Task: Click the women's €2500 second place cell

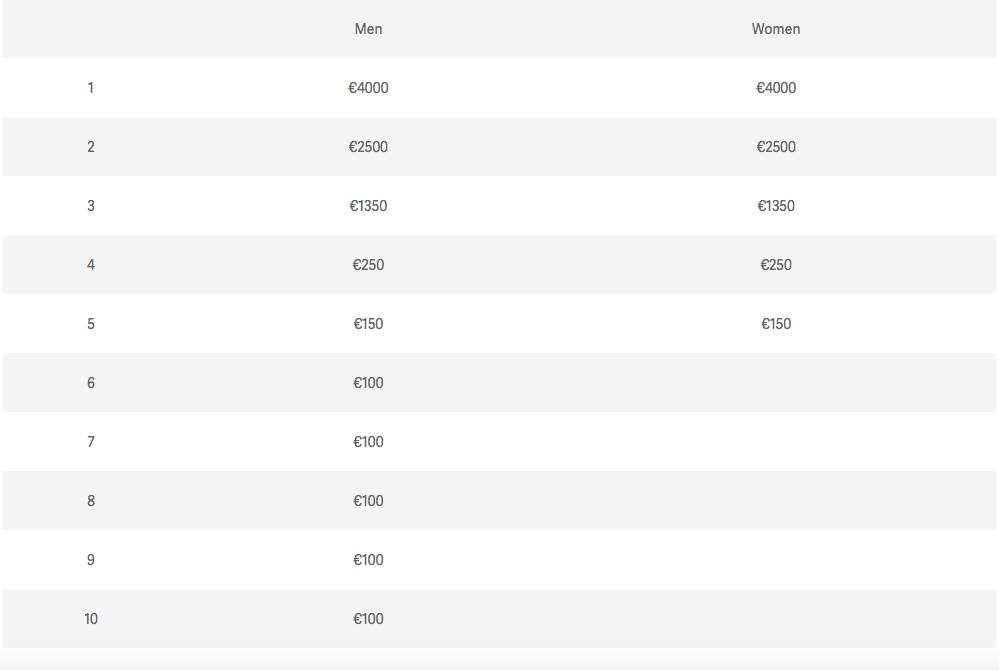Action: [776, 147]
